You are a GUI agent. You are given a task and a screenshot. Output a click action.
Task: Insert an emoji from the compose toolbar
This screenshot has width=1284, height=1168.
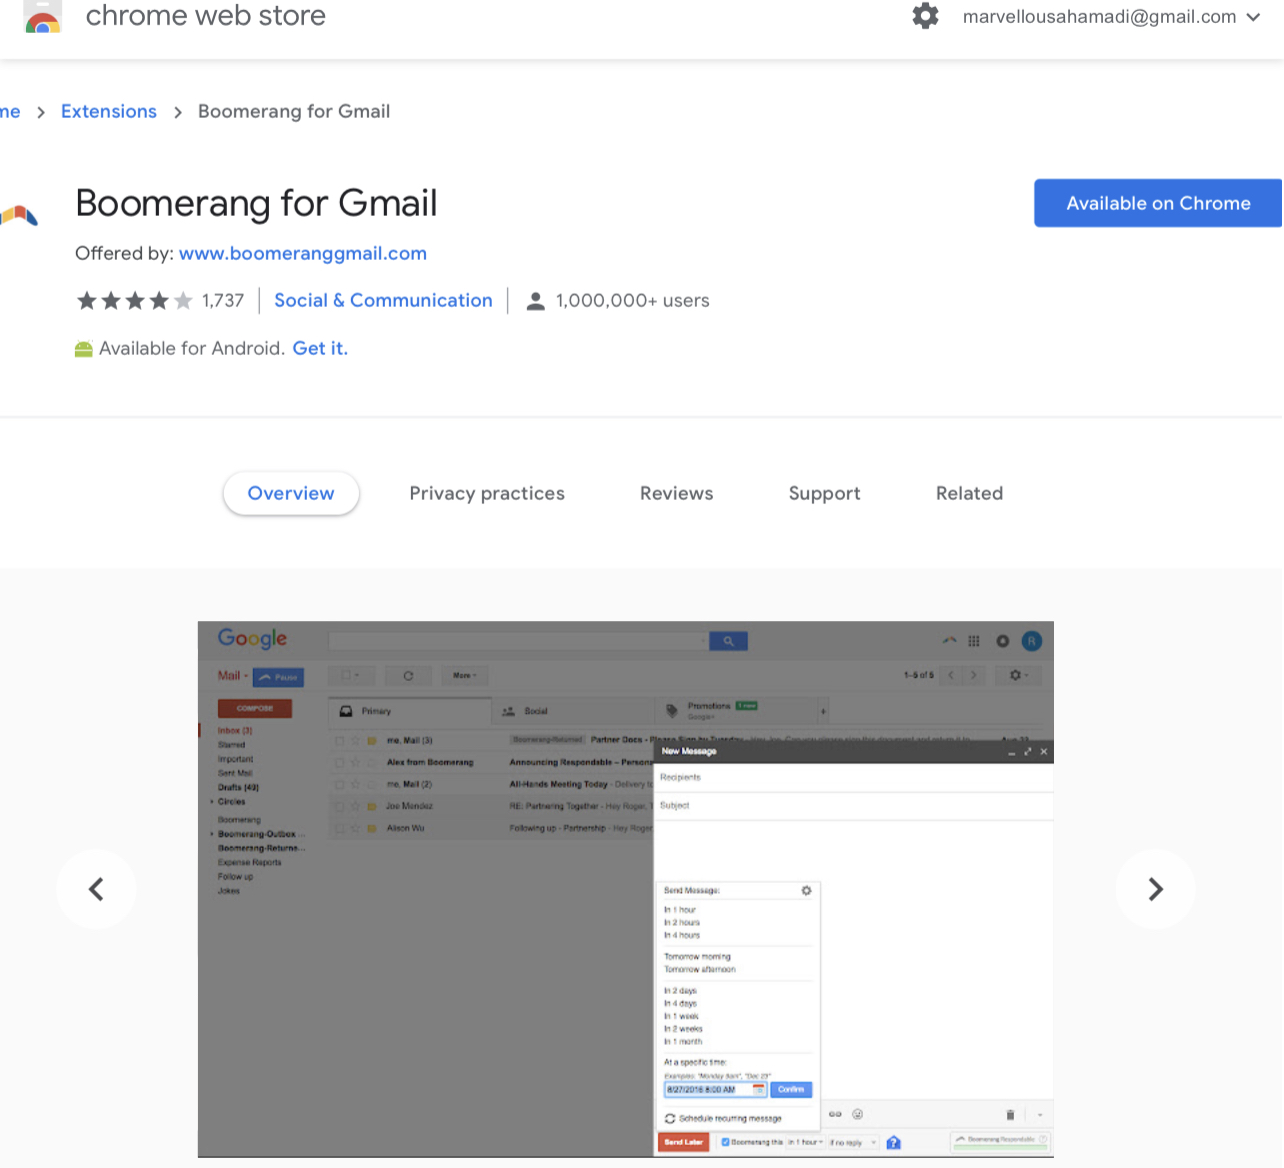pyautogui.click(x=856, y=1114)
